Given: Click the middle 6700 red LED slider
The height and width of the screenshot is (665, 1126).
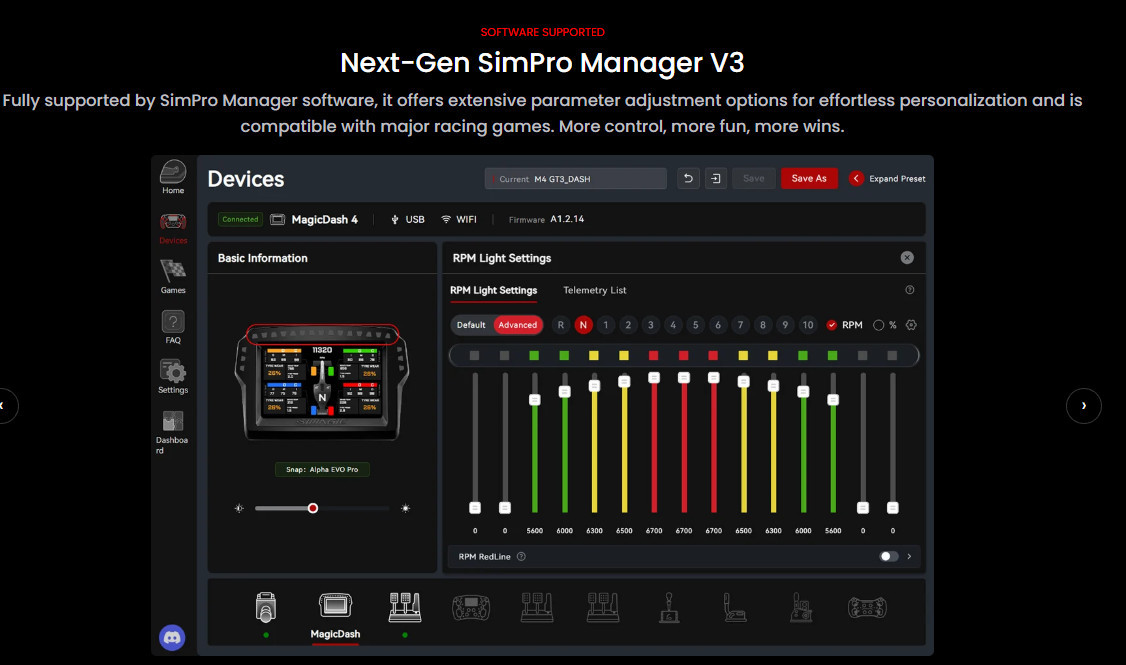Looking at the screenshot, I should click(x=684, y=378).
